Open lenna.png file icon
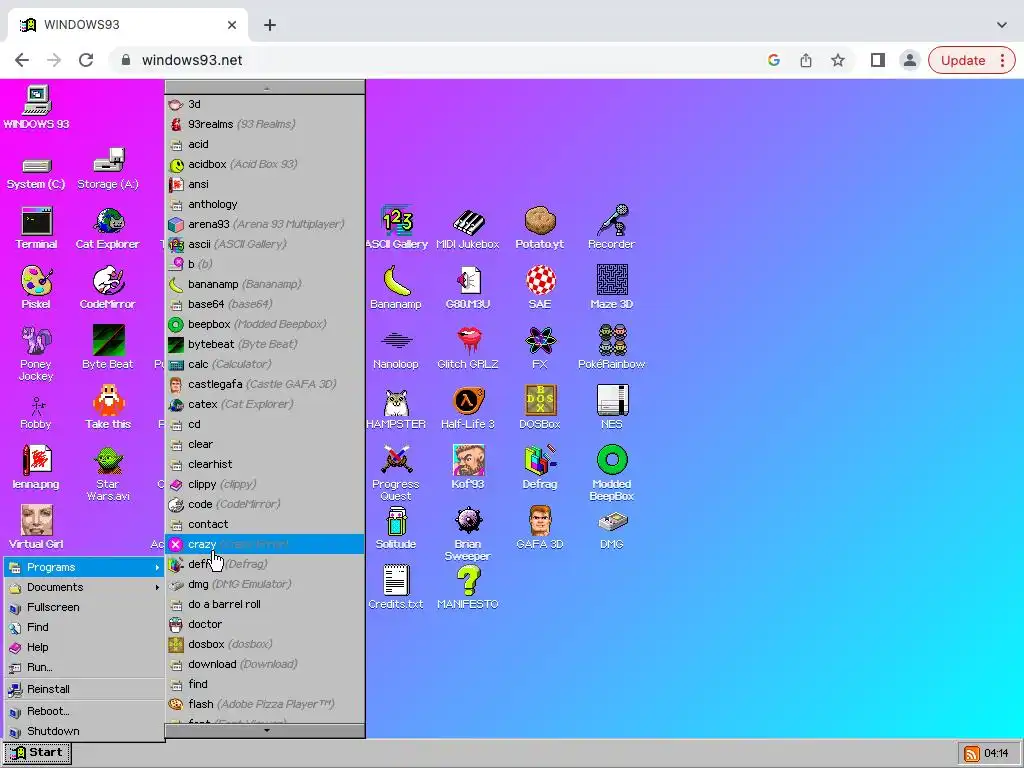1024x768 pixels. (36, 468)
